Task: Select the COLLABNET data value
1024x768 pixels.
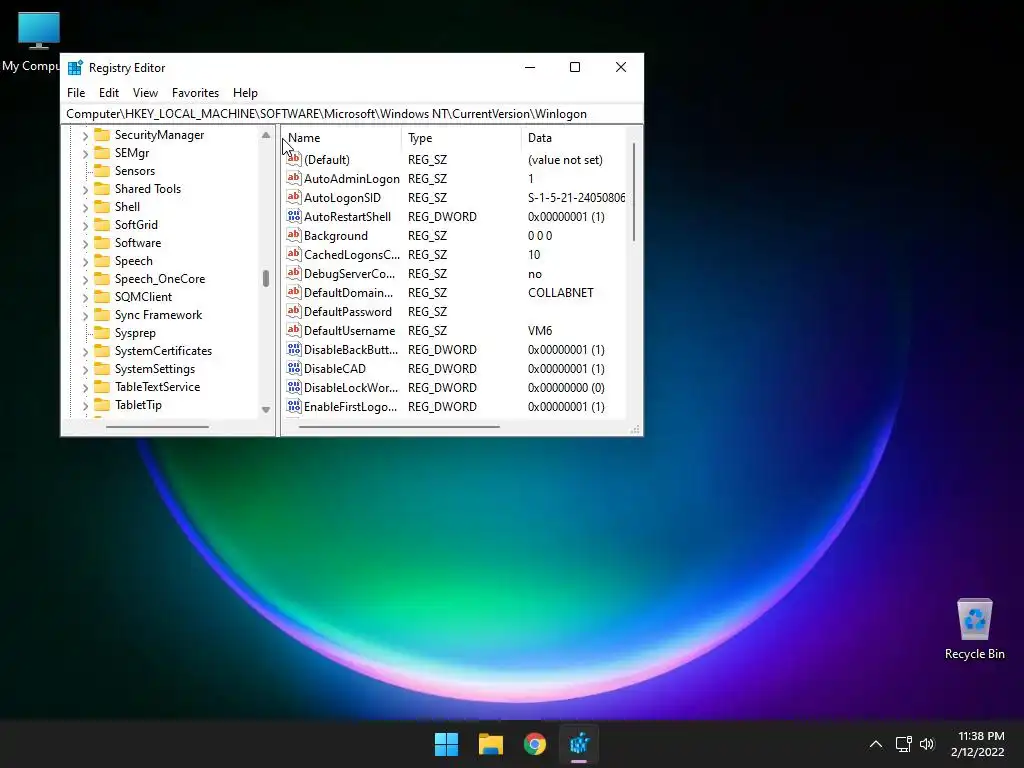Action: pyautogui.click(x=561, y=293)
